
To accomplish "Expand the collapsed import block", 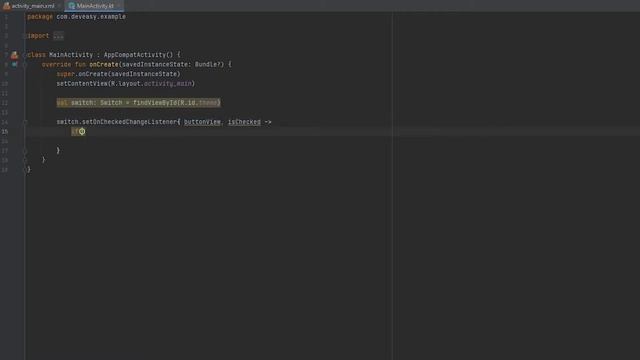I will click(x=25, y=36).
